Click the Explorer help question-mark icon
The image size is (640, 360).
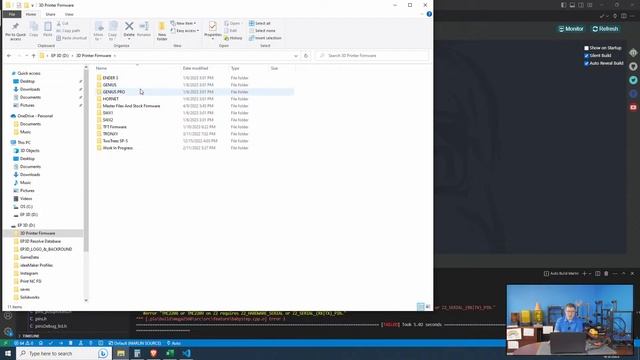(x=429, y=14)
